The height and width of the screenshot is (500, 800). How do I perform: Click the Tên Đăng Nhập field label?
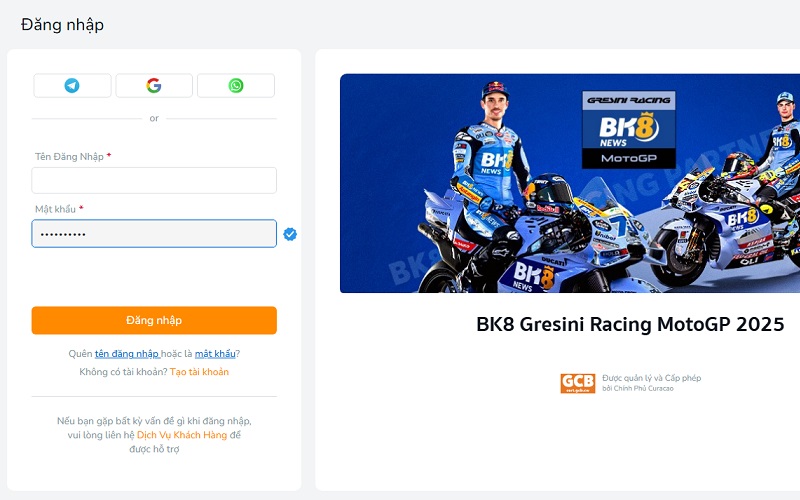(x=69, y=157)
